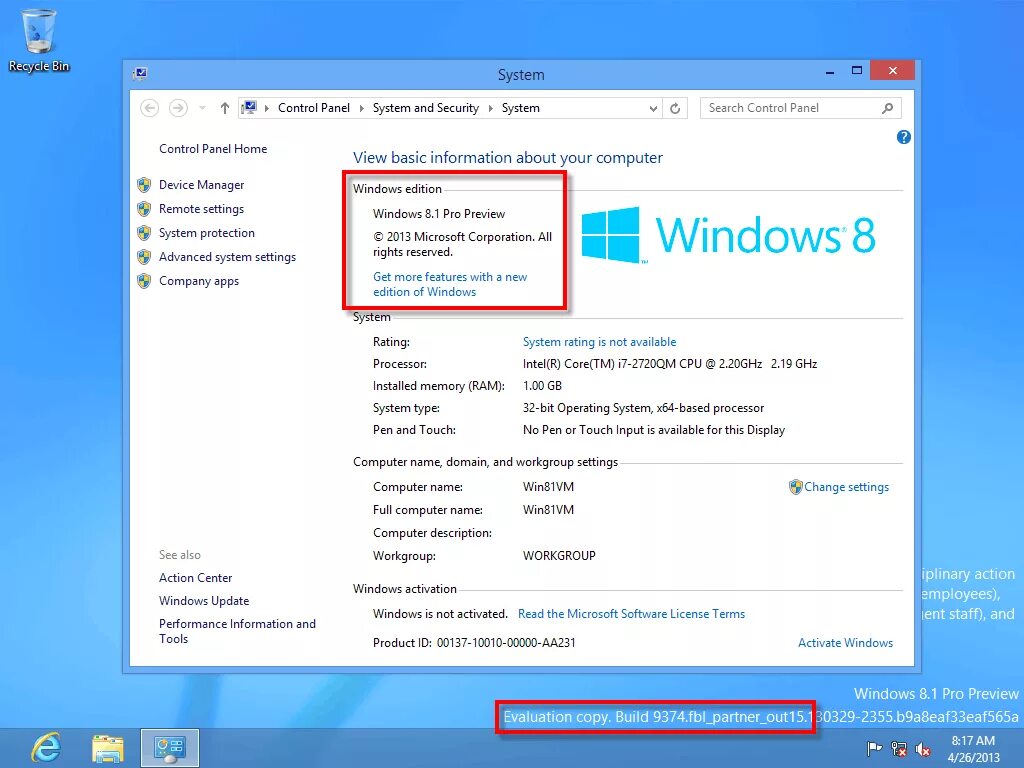Click Get more features with a new edition link
The height and width of the screenshot is (768, 1024).
pyautogui.click(x=450, y=285)
